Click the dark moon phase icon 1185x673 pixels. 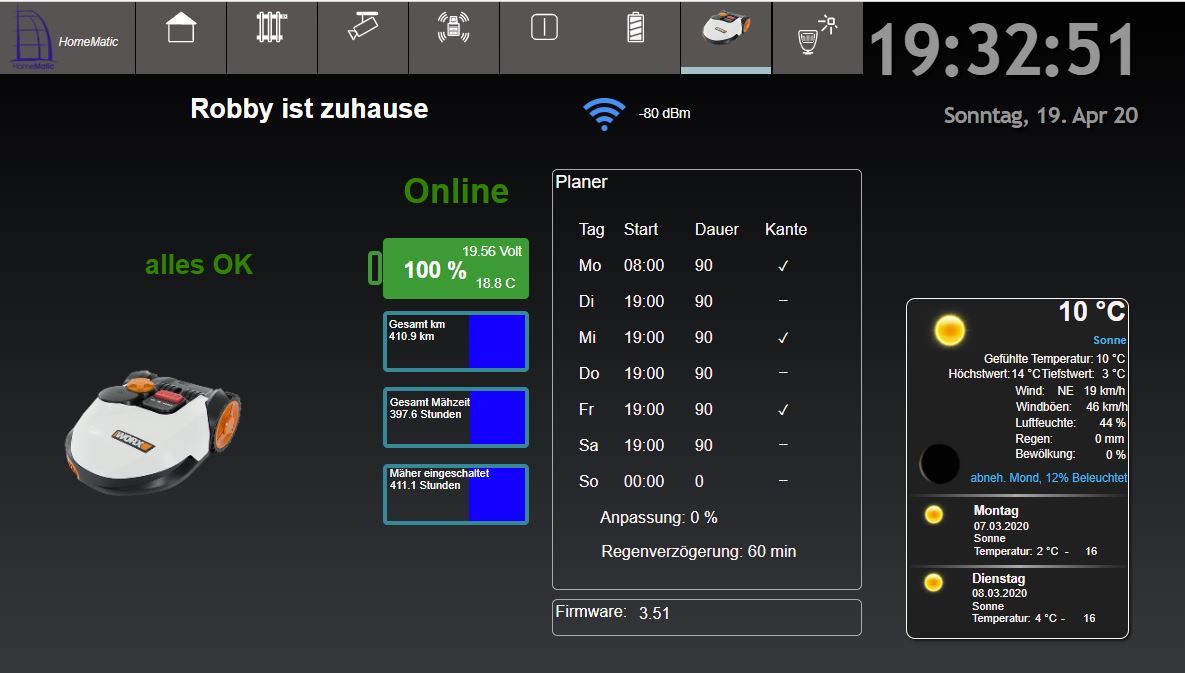(939, 464)
